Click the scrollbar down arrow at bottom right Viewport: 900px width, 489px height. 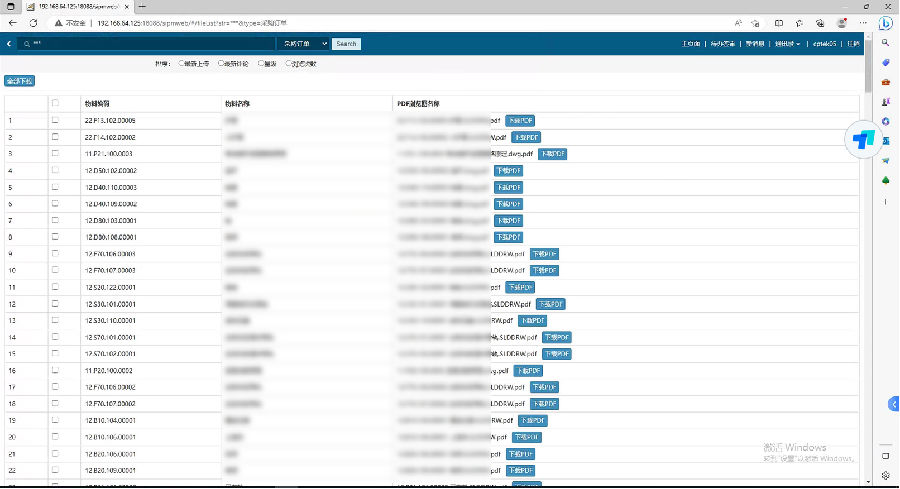coord(868,482)
